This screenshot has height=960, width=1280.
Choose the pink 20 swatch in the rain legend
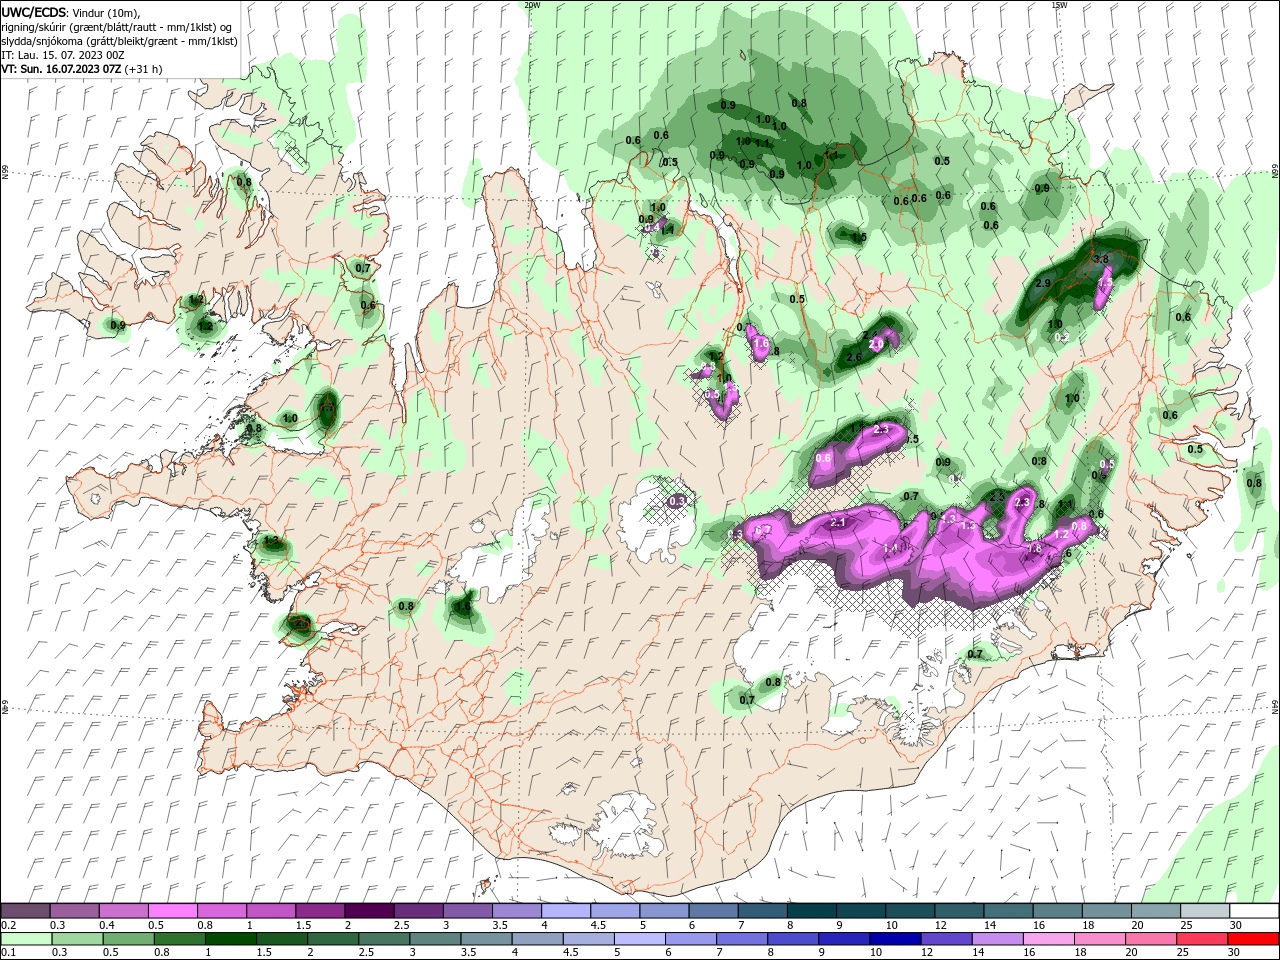coord(1150,939)
